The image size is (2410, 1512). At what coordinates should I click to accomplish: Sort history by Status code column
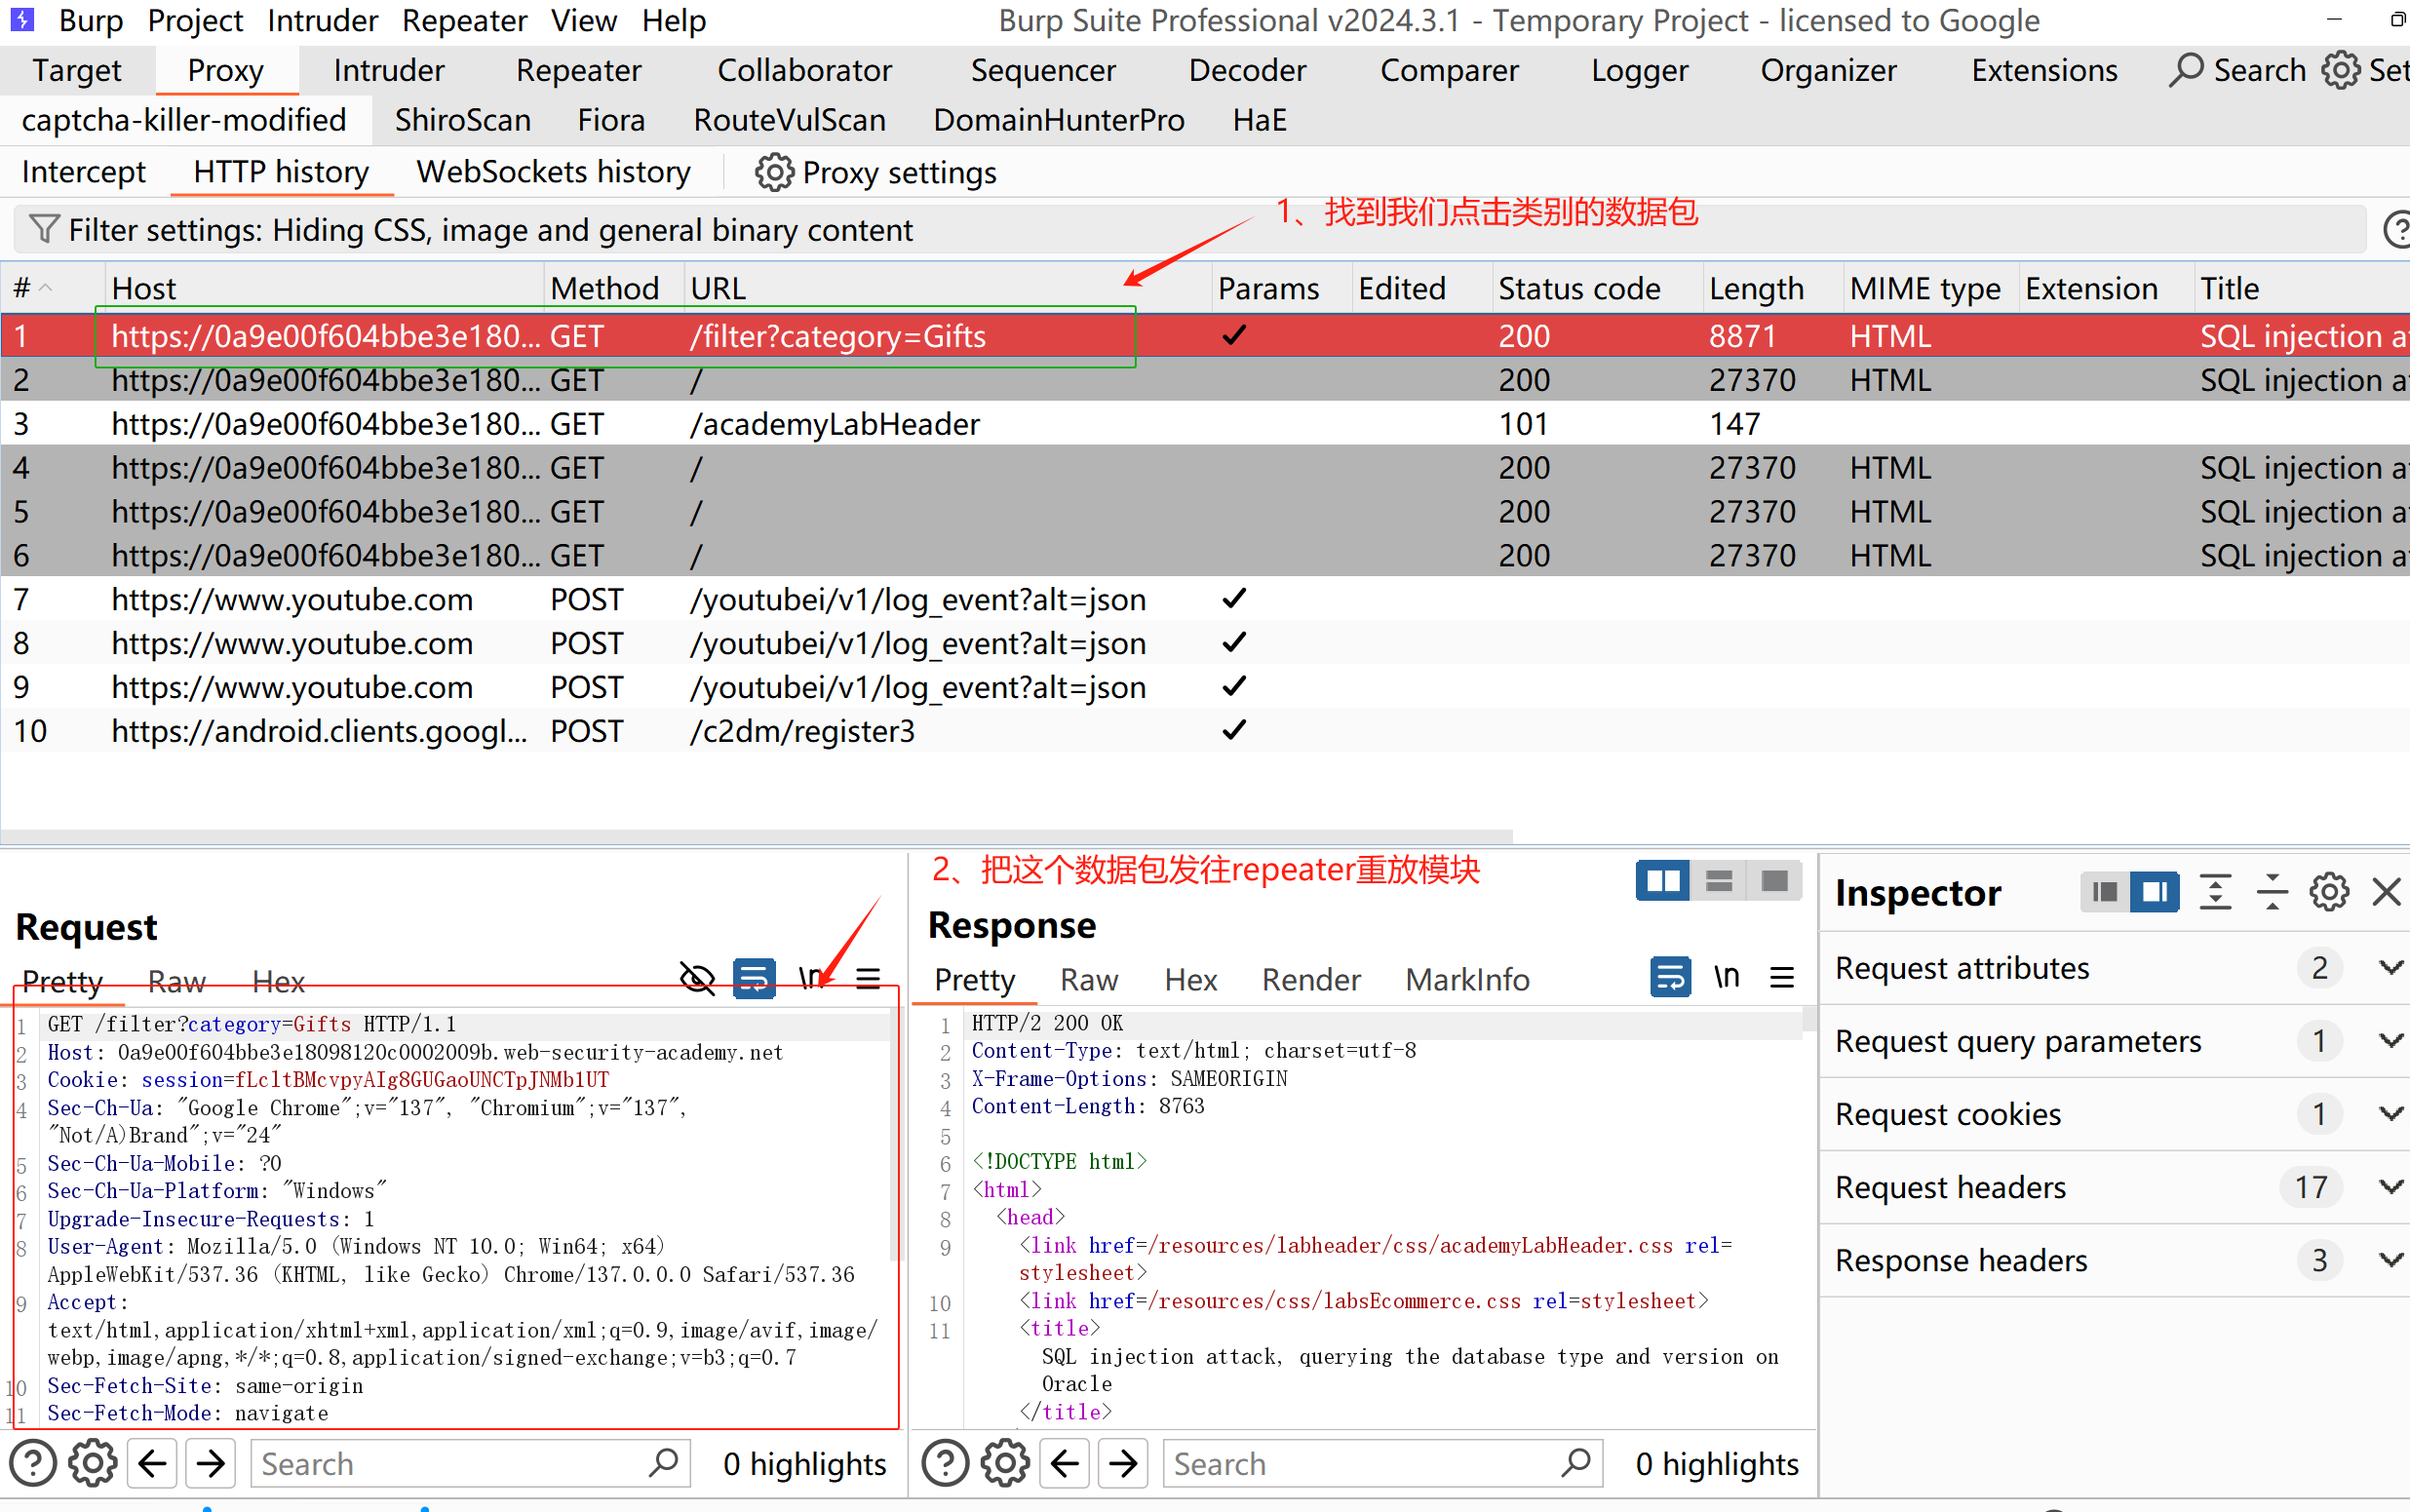1578,288
